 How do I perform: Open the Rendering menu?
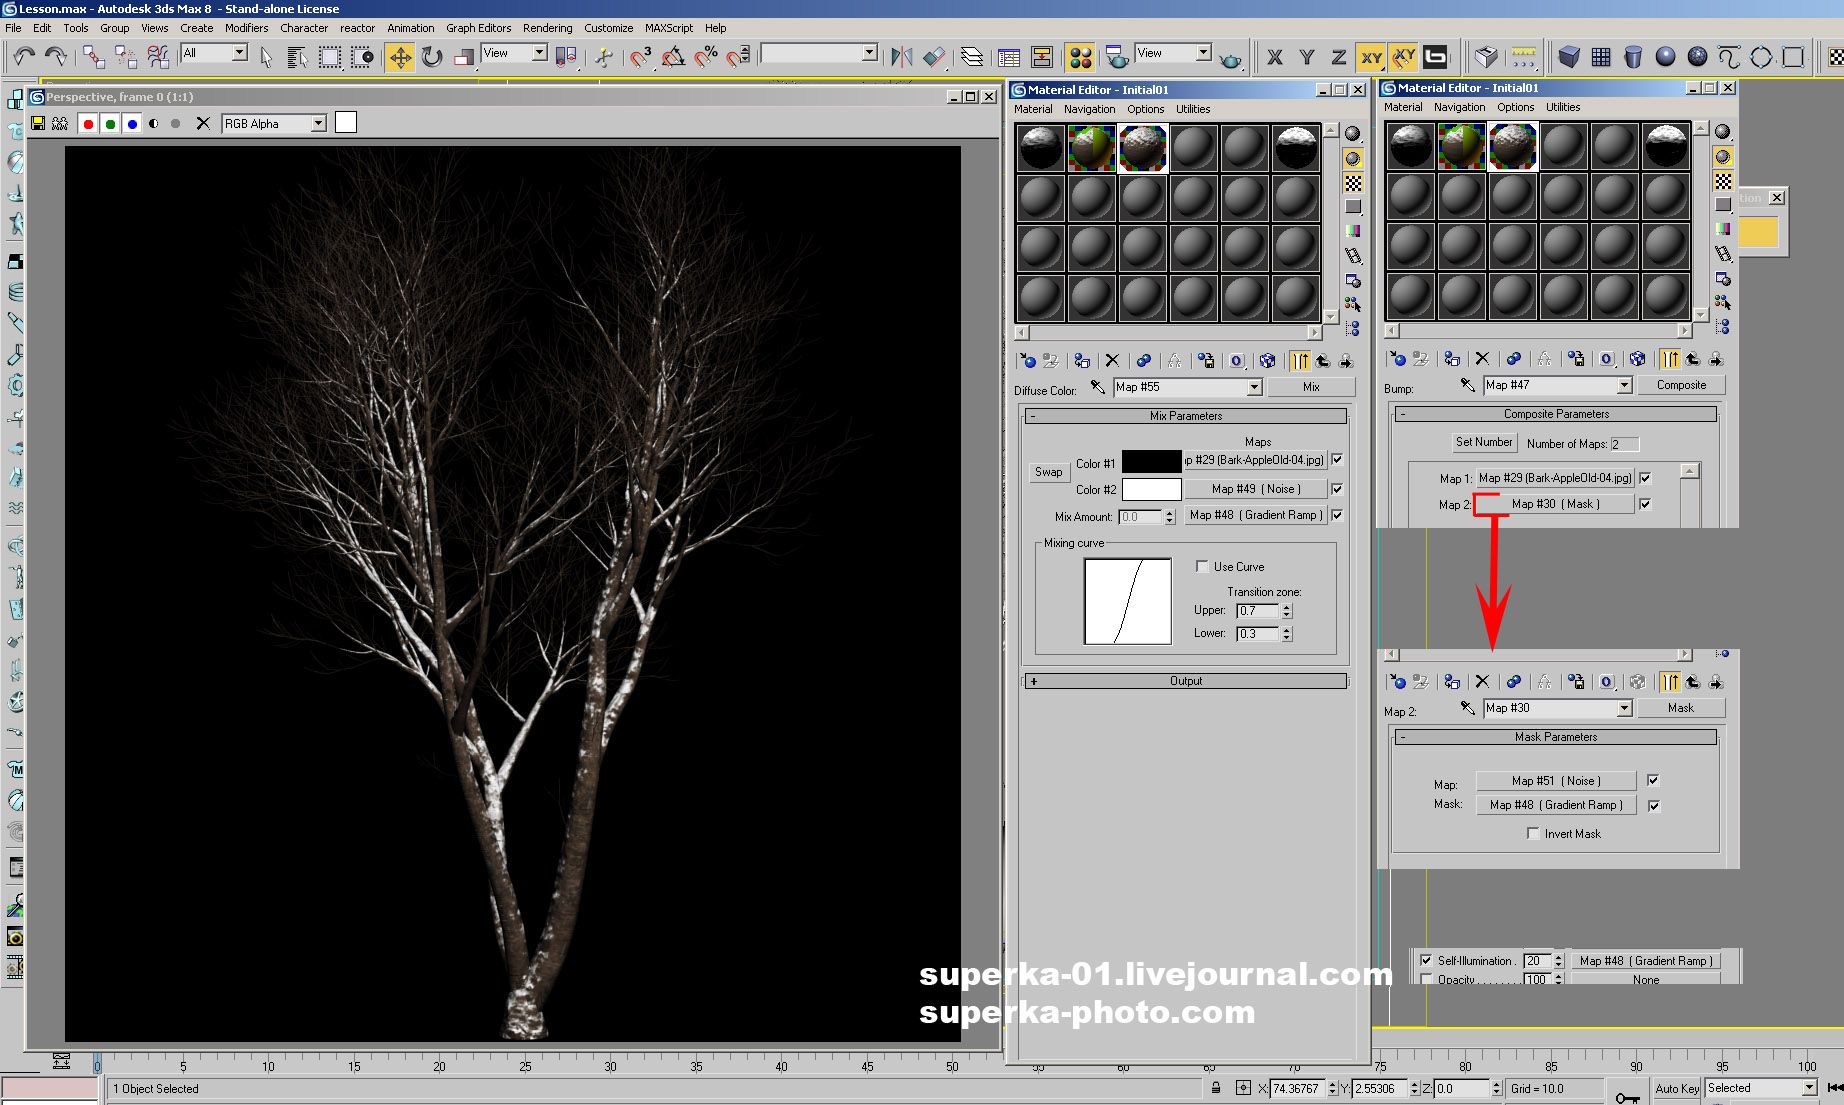(x=547, y=28)
